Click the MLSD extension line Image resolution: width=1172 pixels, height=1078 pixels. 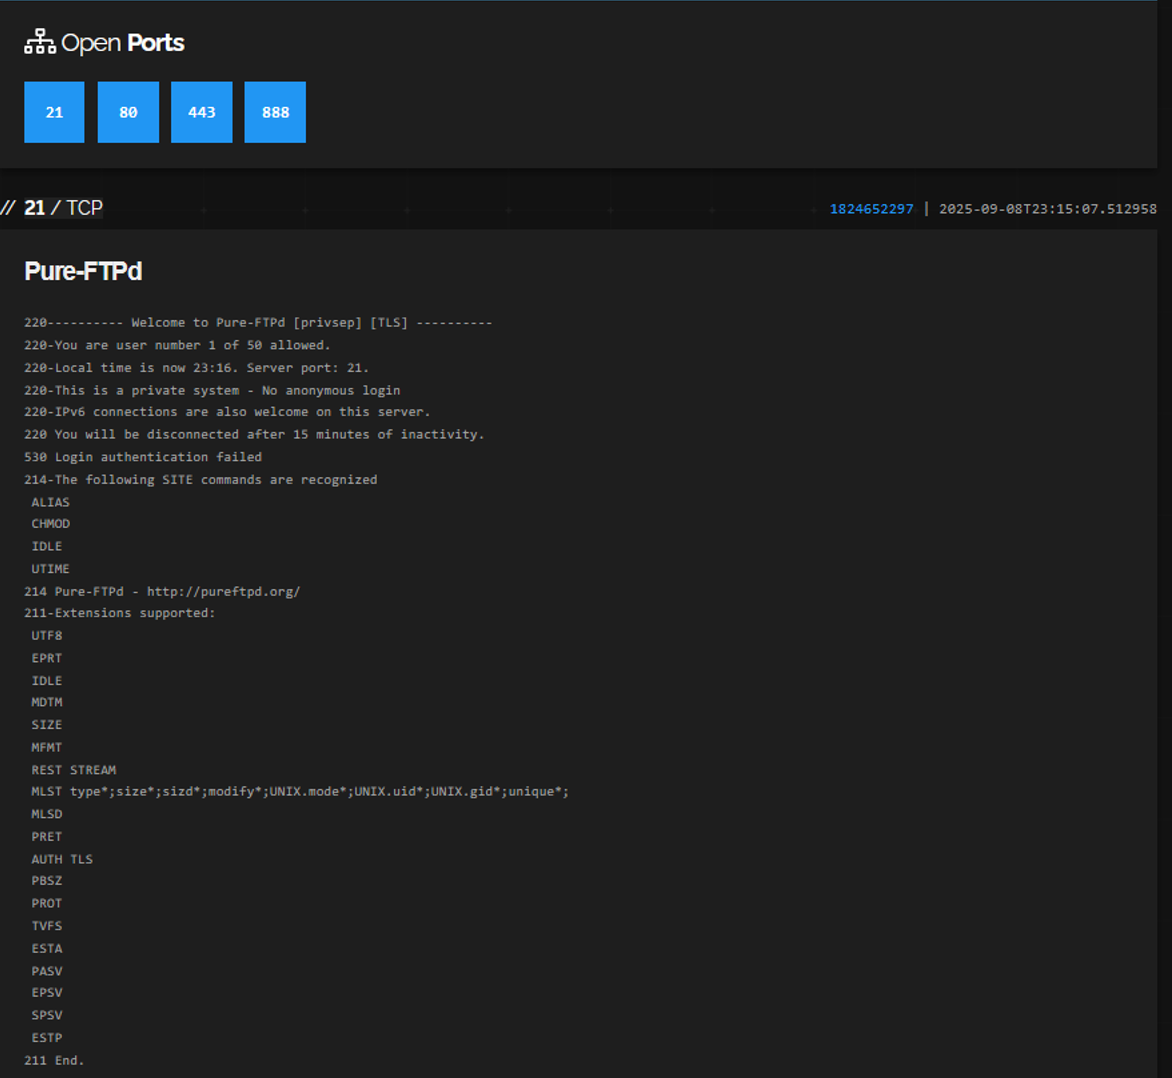(x=46, y=813)
